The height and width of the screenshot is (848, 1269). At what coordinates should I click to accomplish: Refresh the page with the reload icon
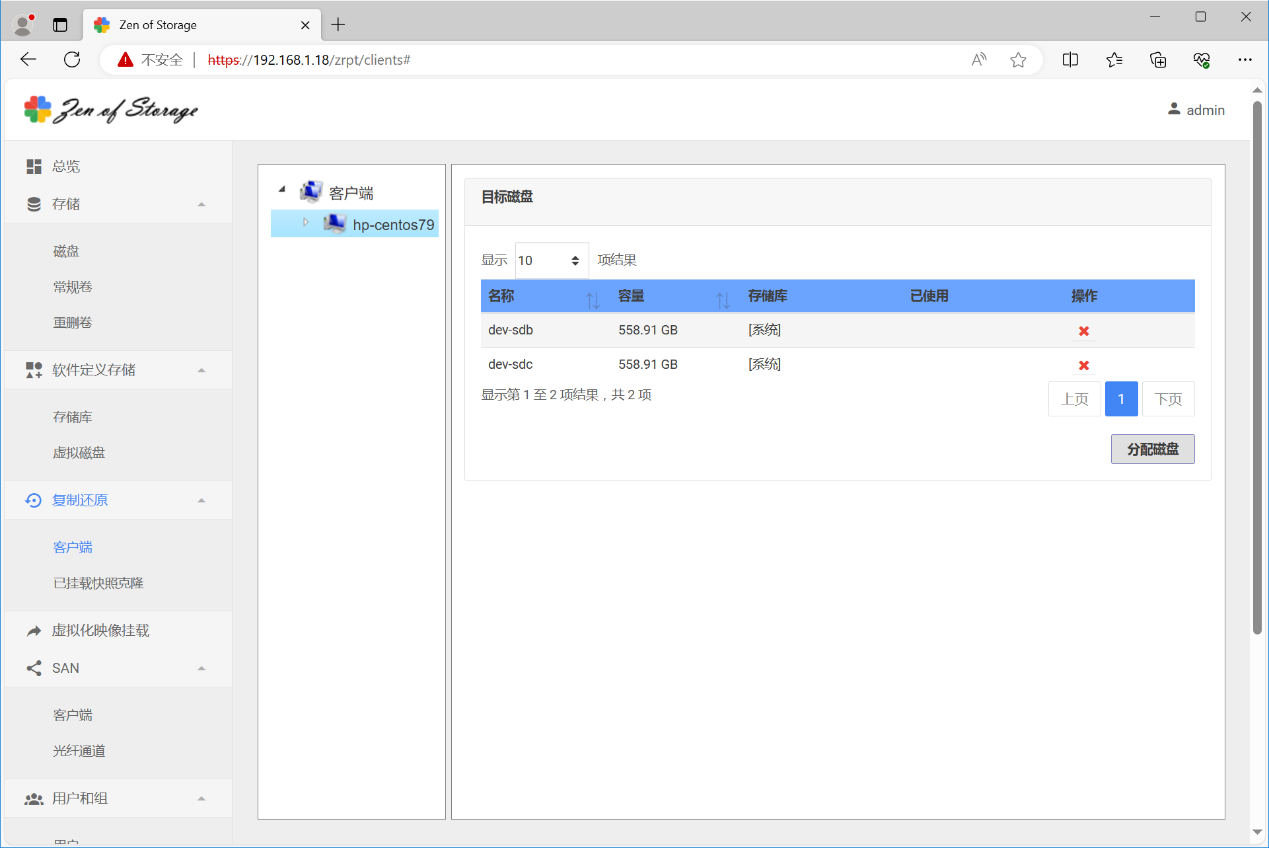(72, 60)
